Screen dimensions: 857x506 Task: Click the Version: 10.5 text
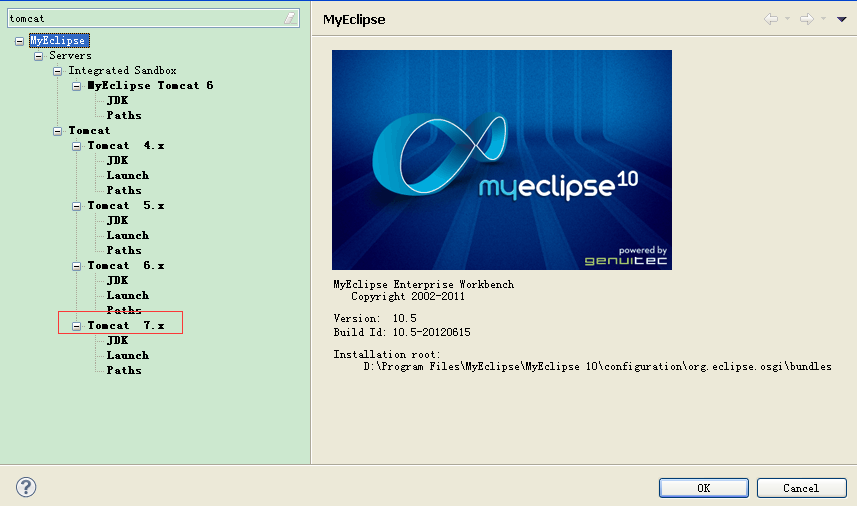[375, 319]
